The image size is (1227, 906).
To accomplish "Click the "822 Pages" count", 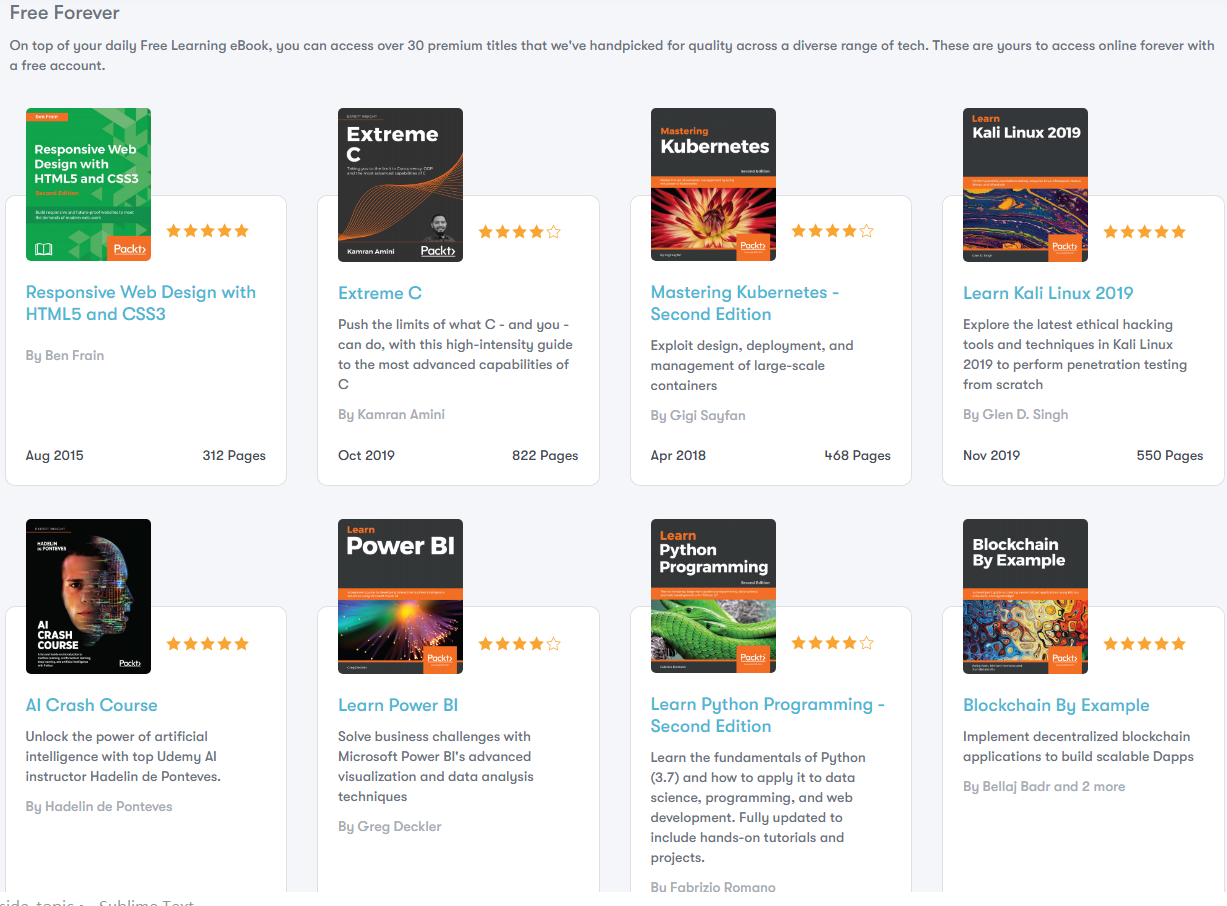I will click(x=545, y=455).
